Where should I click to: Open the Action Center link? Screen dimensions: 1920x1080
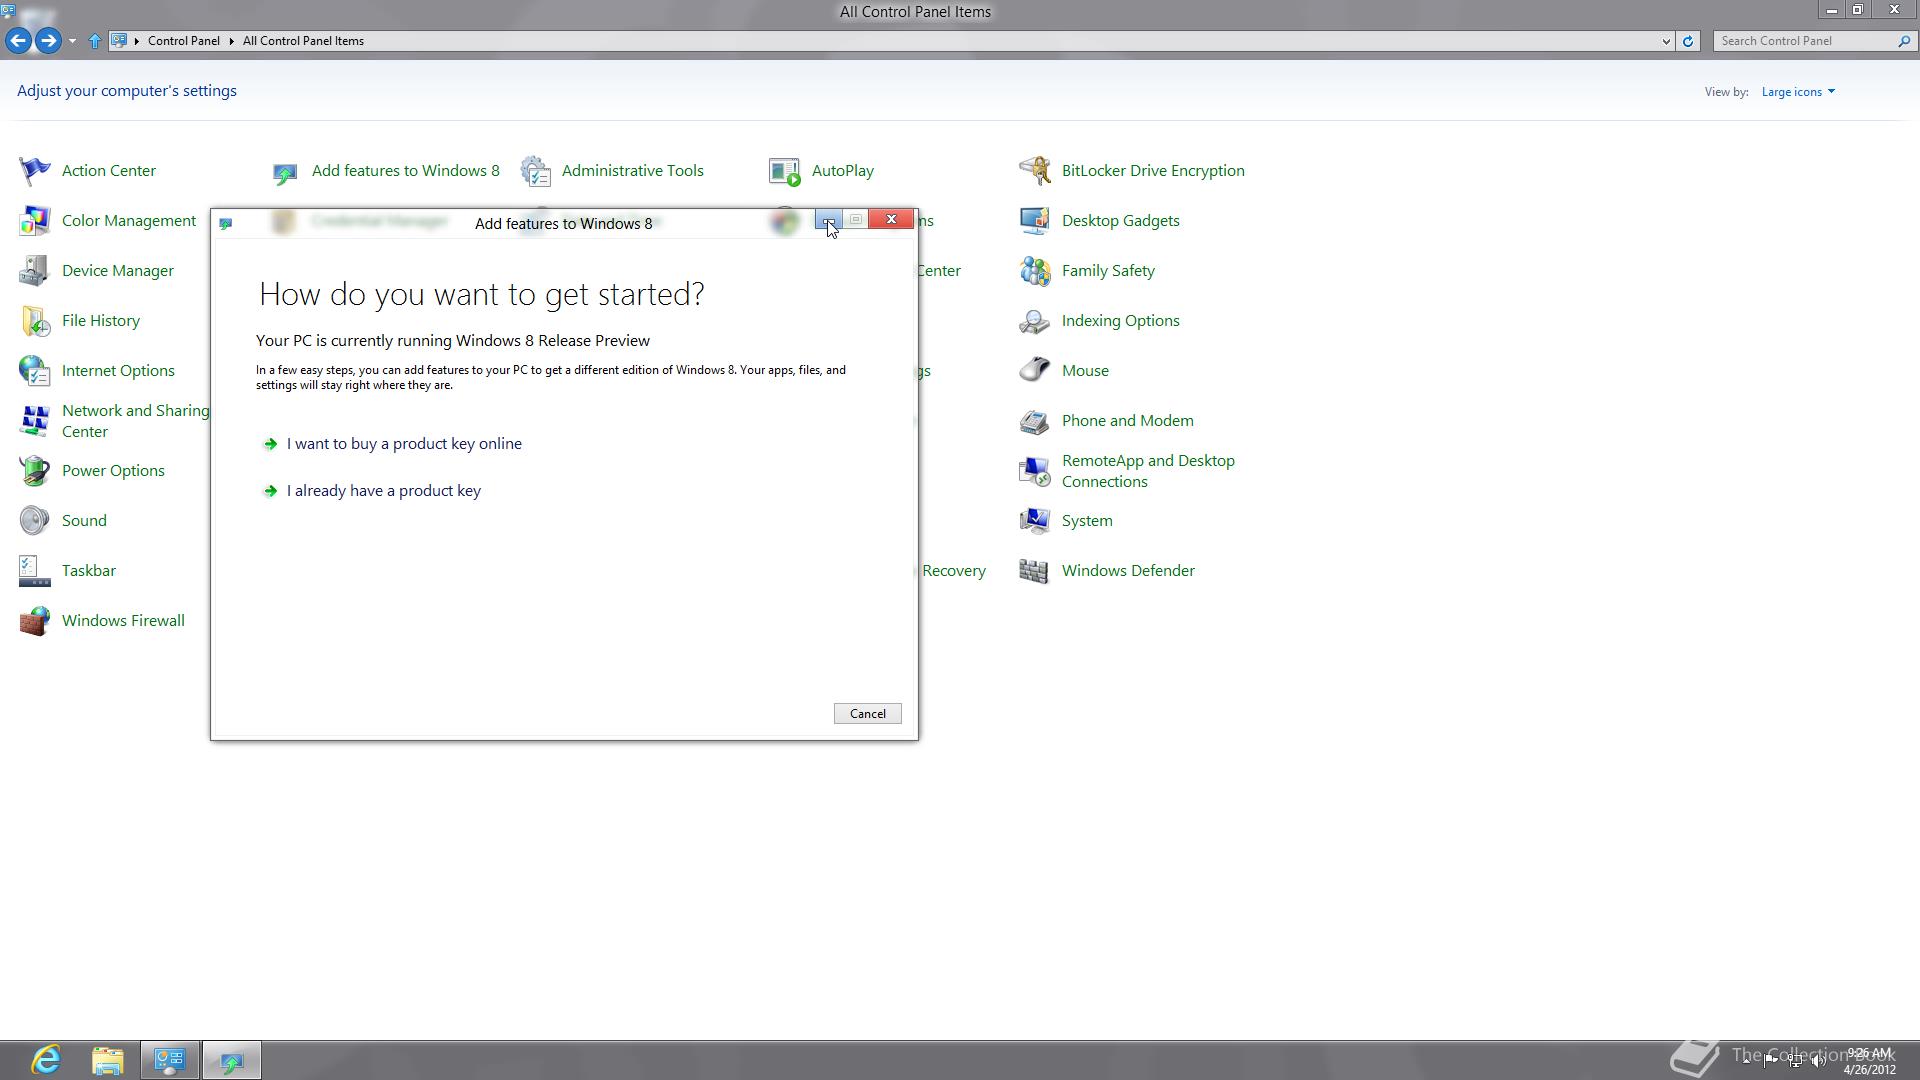click(109, 171)
